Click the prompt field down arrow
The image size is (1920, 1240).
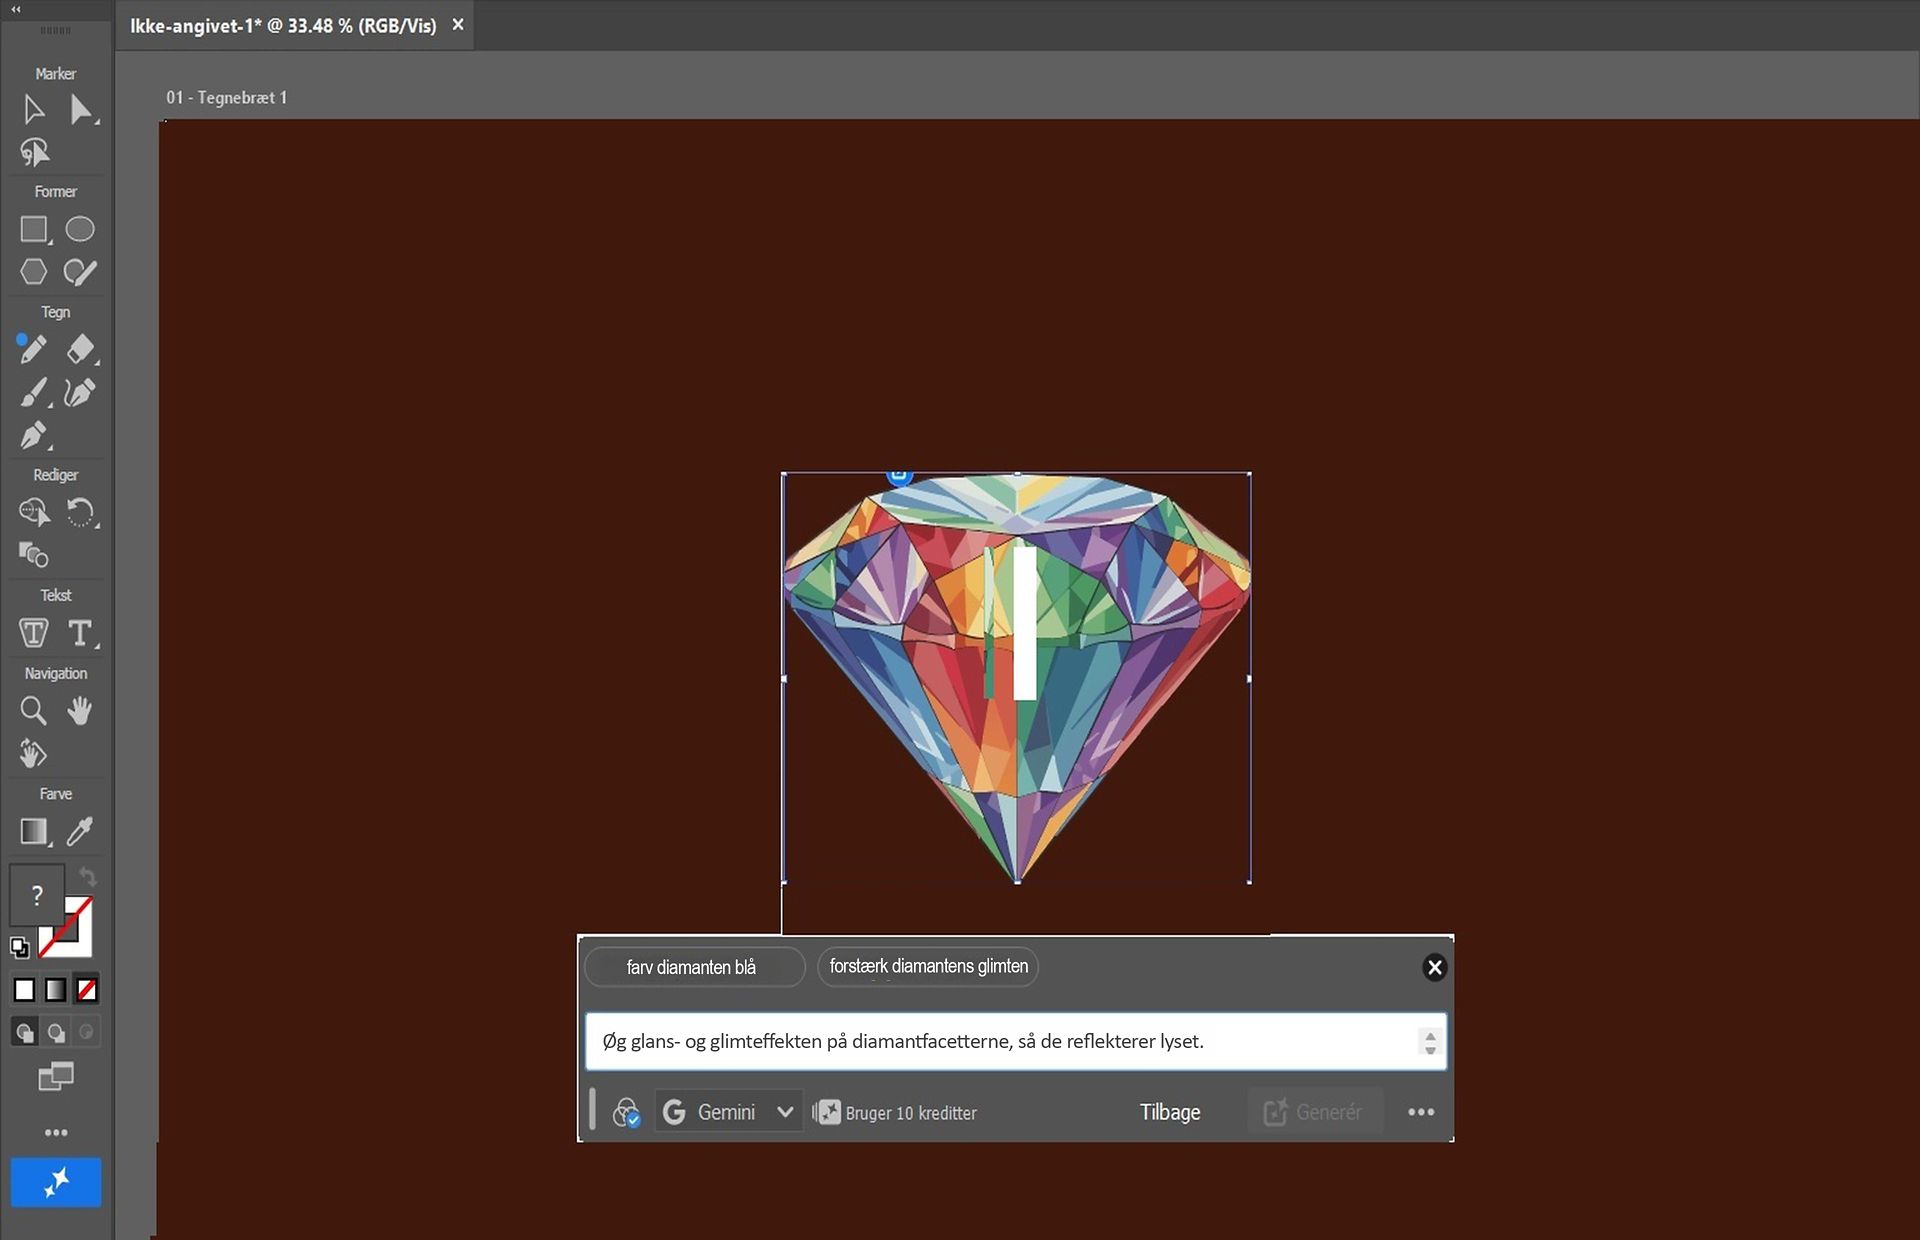pos(1430,1049)
